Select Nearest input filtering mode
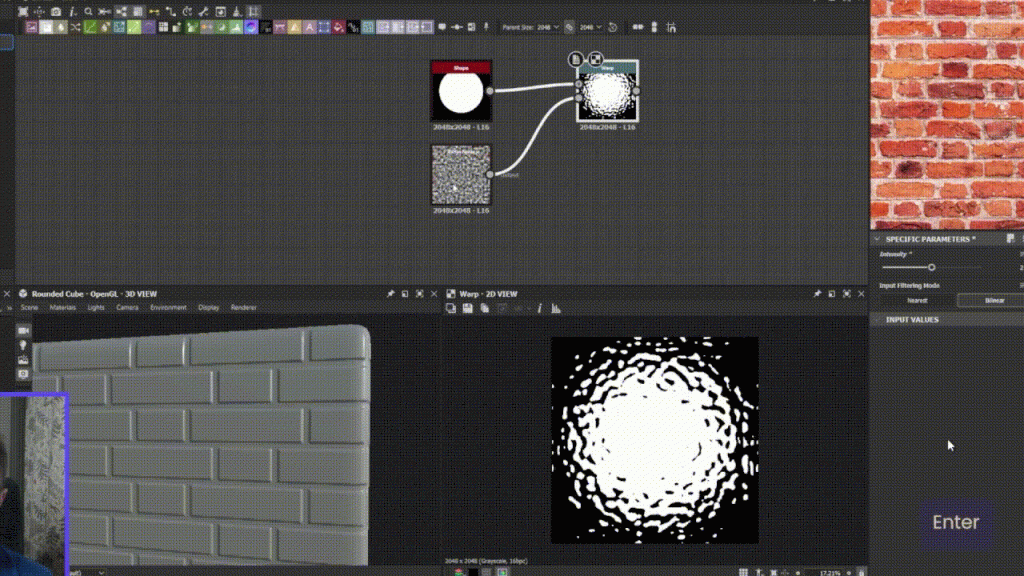 click(x=917, y=300)
